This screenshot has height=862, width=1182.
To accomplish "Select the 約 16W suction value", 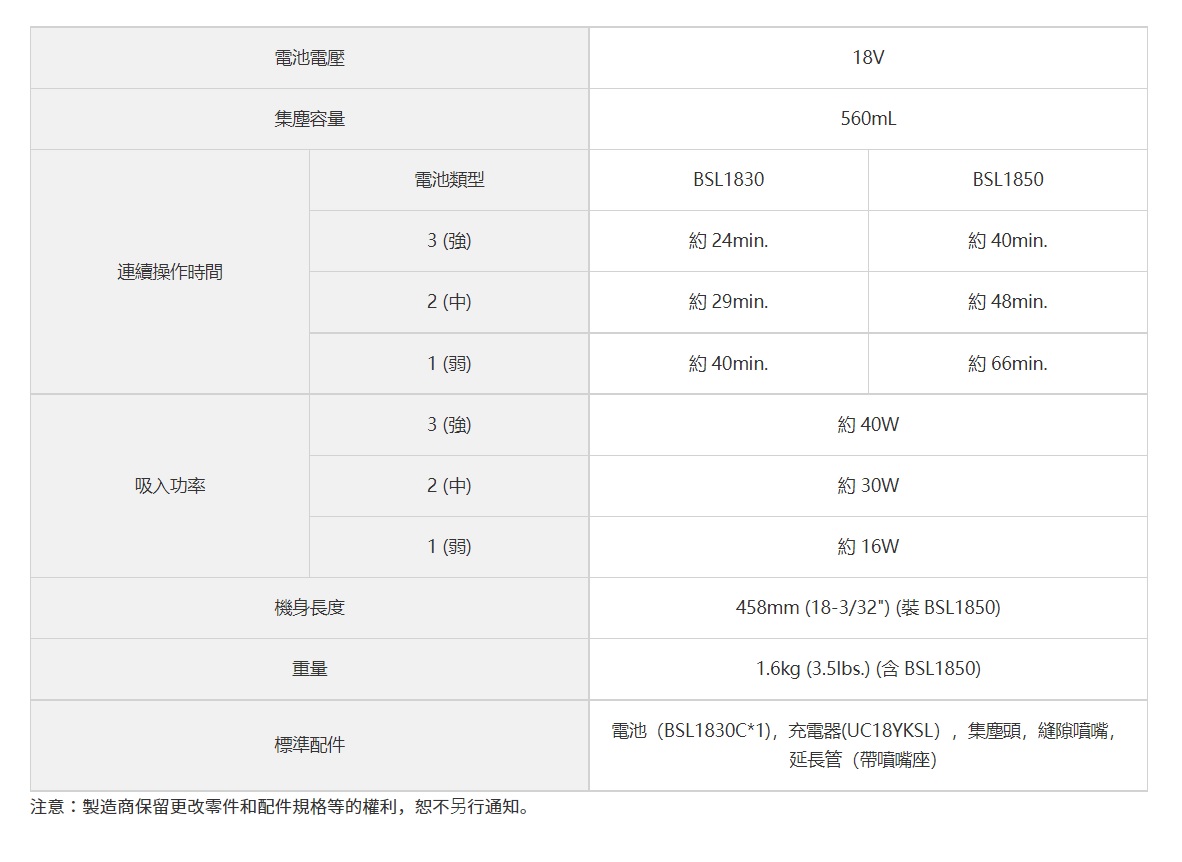I will 867,547.
